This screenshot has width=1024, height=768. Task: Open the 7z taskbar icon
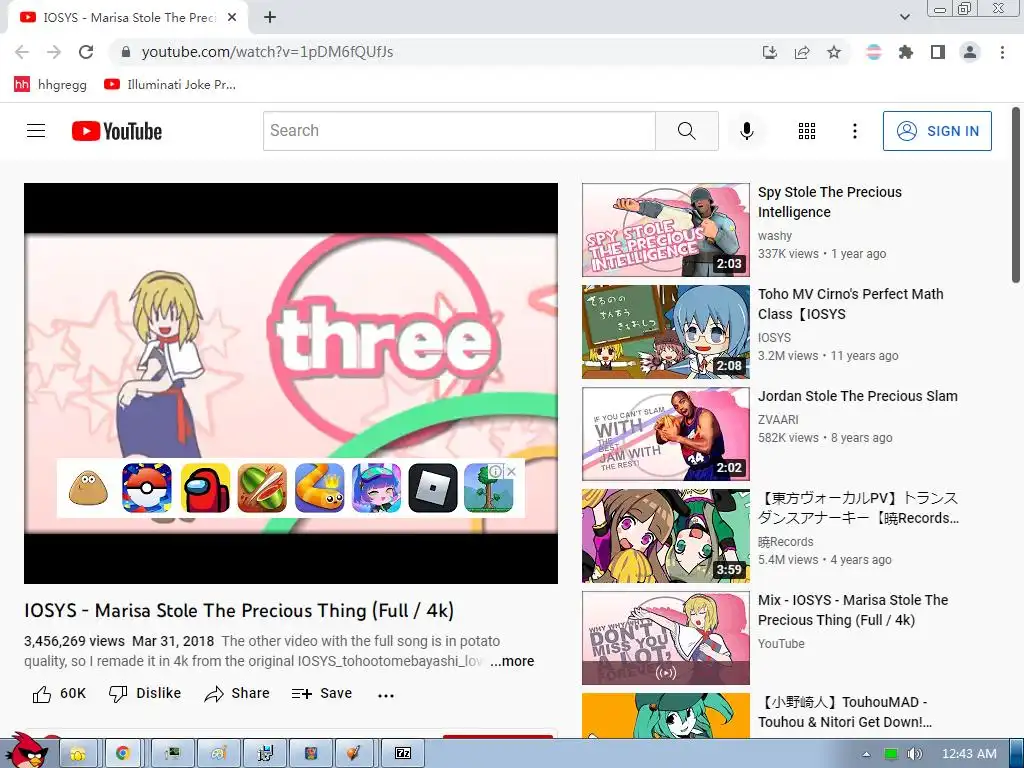[x=403, y=754]
